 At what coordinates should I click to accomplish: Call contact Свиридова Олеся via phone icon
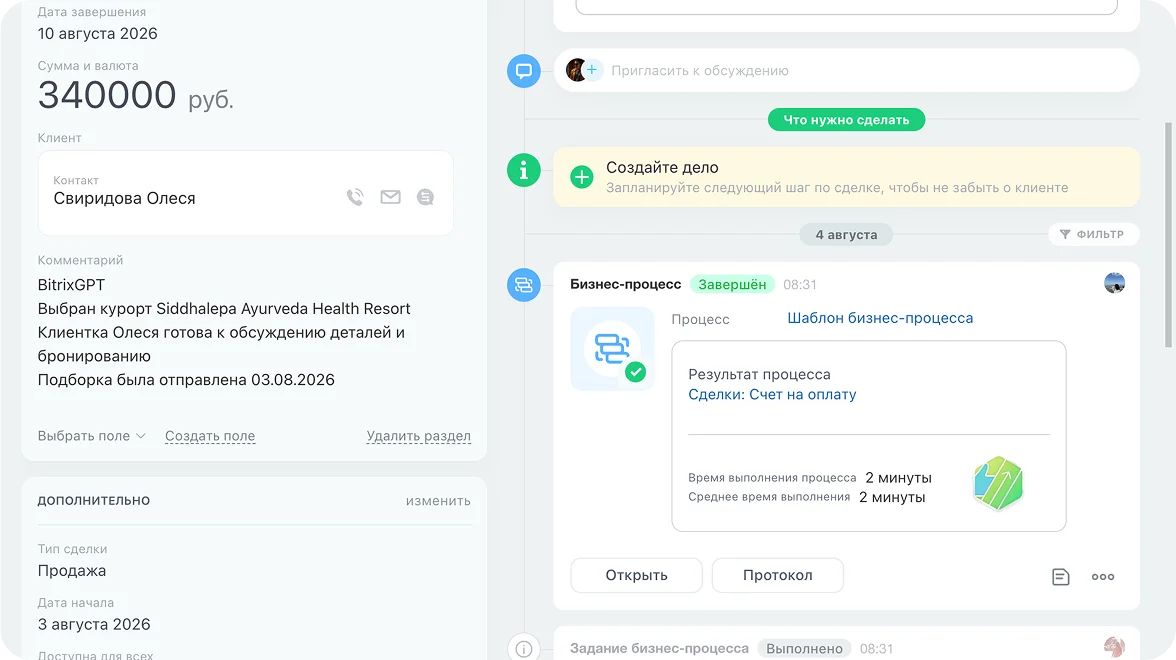[x=355, y=197]
